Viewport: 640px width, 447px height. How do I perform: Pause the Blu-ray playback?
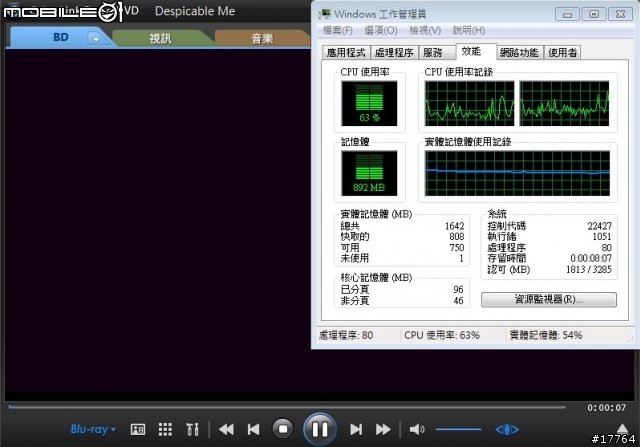tap(320, 429)
